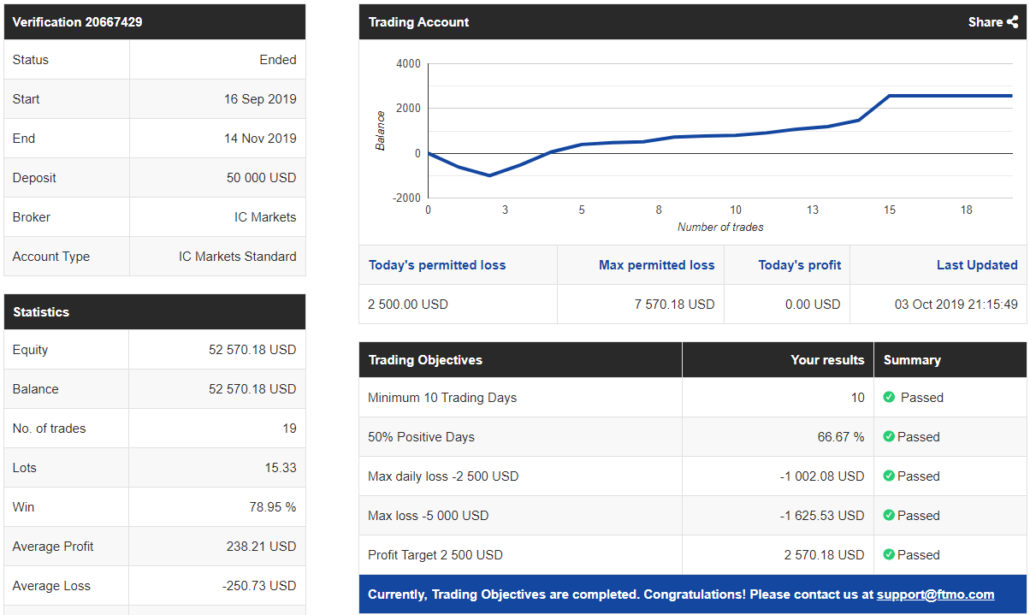Click the Verification 20667429 panel header
This screenshot has width=1030, height=615.
[154, 22]
